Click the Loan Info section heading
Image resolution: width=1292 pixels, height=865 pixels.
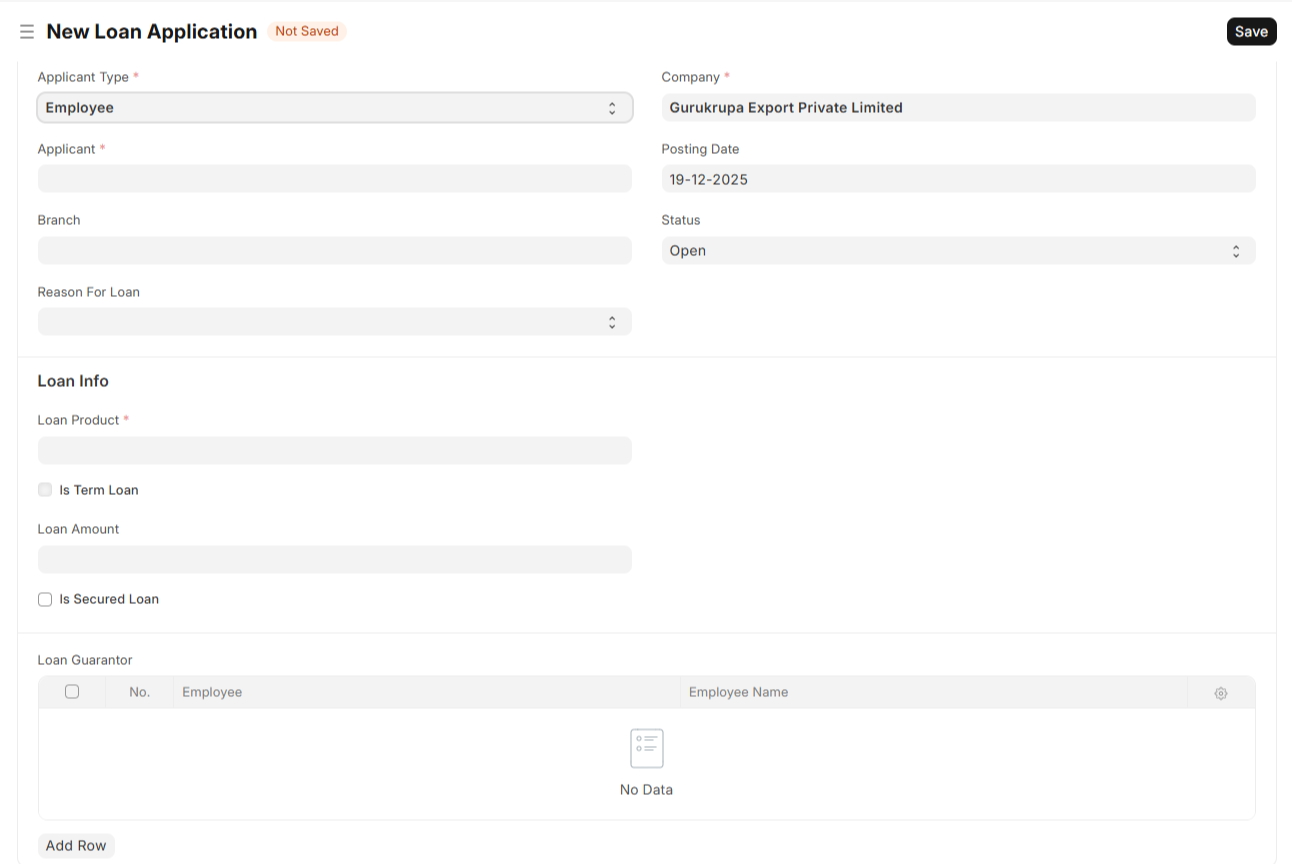(x=73, y=381)
